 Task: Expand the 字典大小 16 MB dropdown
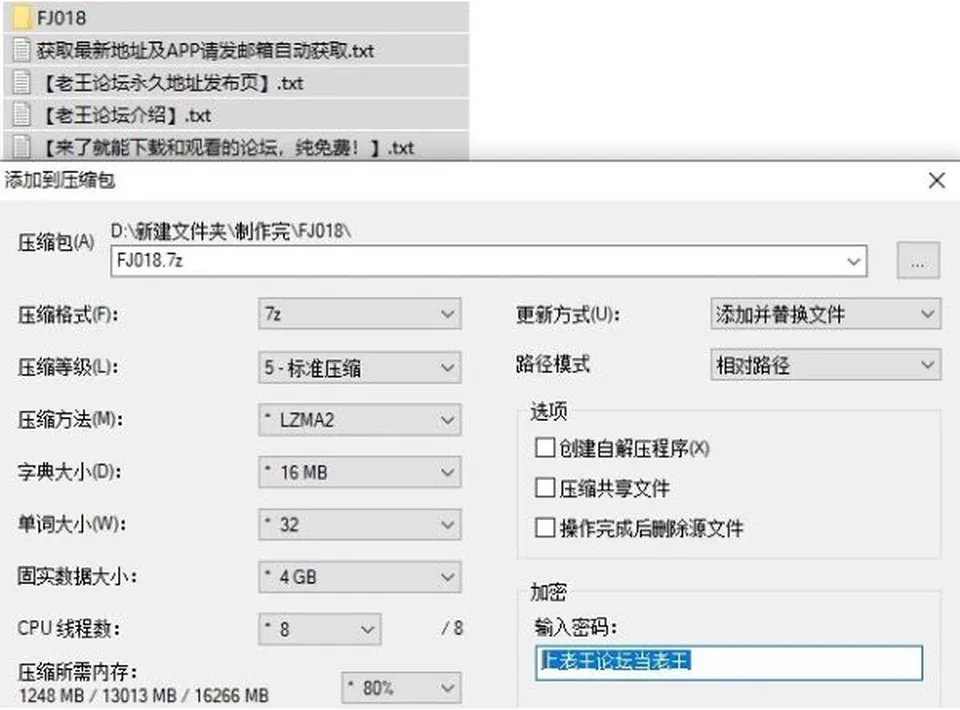click(x=359, y=472)
